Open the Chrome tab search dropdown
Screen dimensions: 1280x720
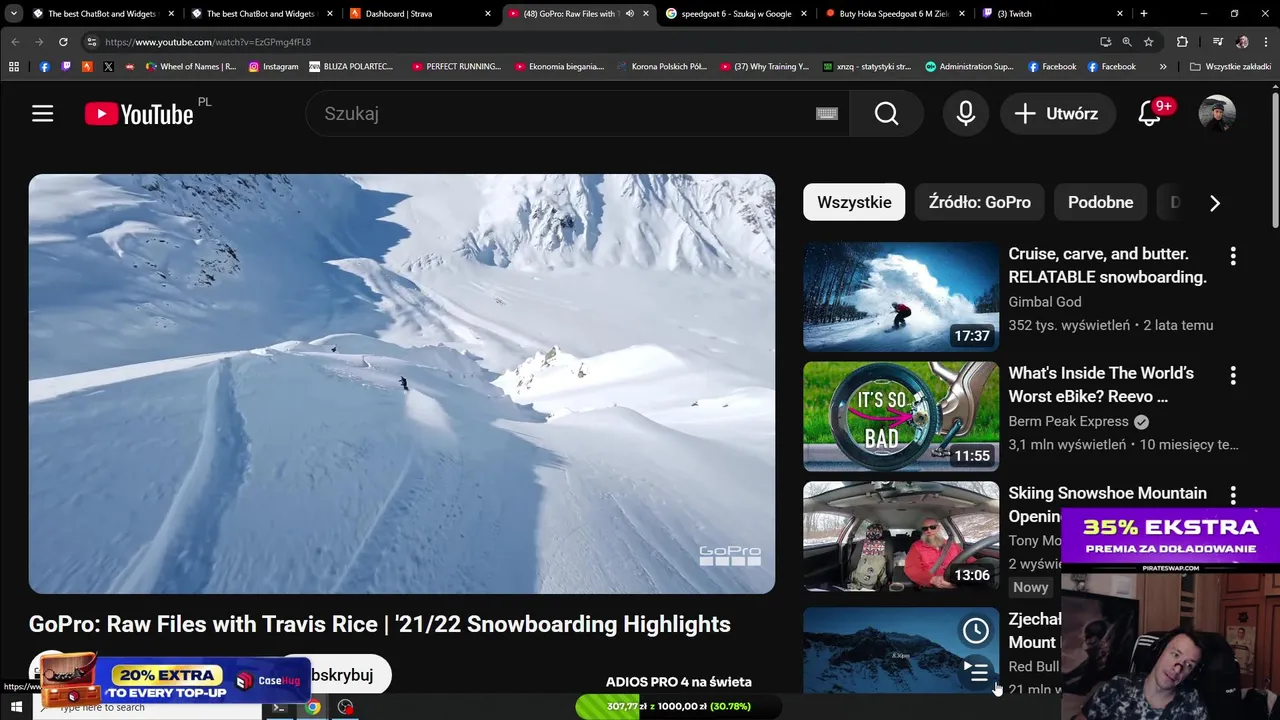coord(13,14)
